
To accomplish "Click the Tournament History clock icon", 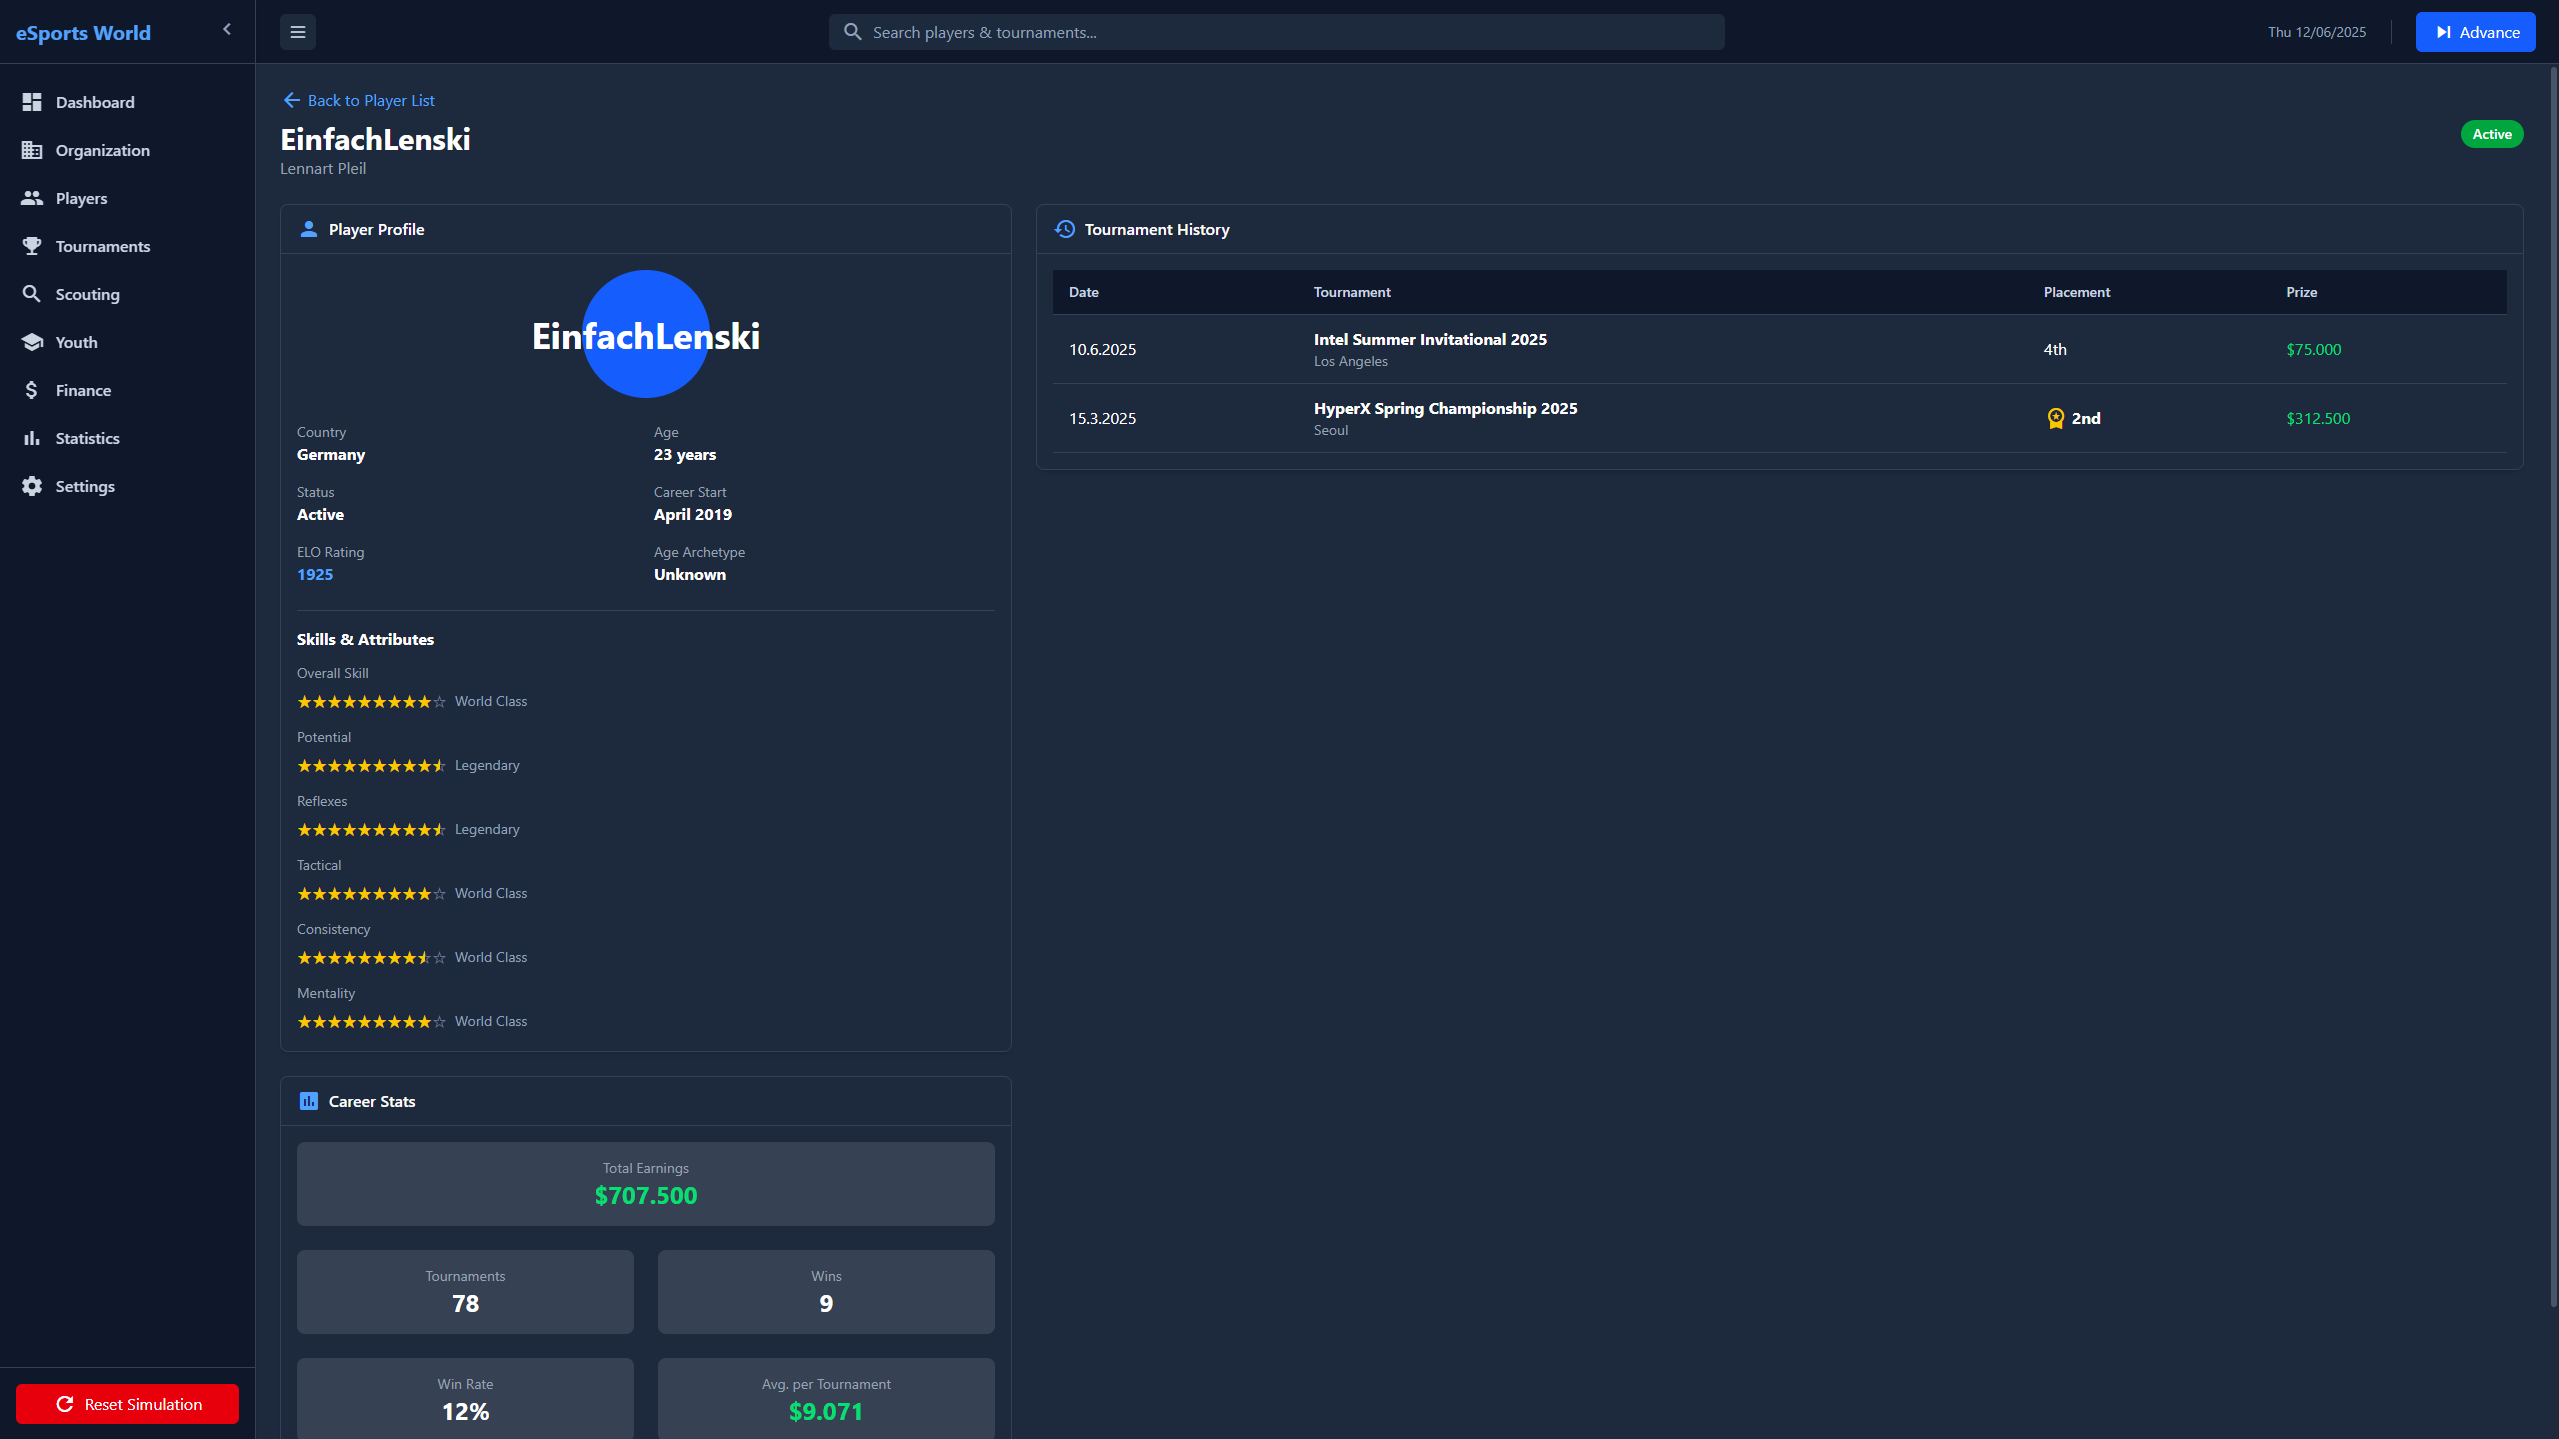I will tap(1065, 229).
